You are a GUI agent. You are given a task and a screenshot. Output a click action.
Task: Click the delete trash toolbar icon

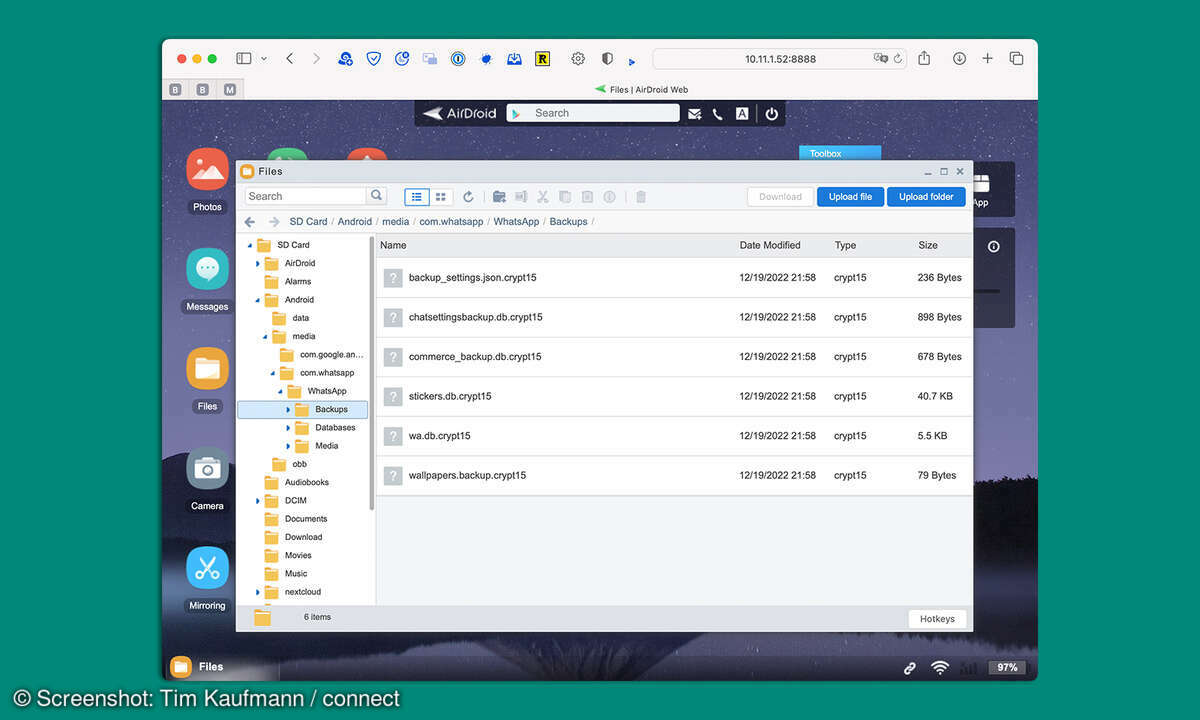coord(641,197)
